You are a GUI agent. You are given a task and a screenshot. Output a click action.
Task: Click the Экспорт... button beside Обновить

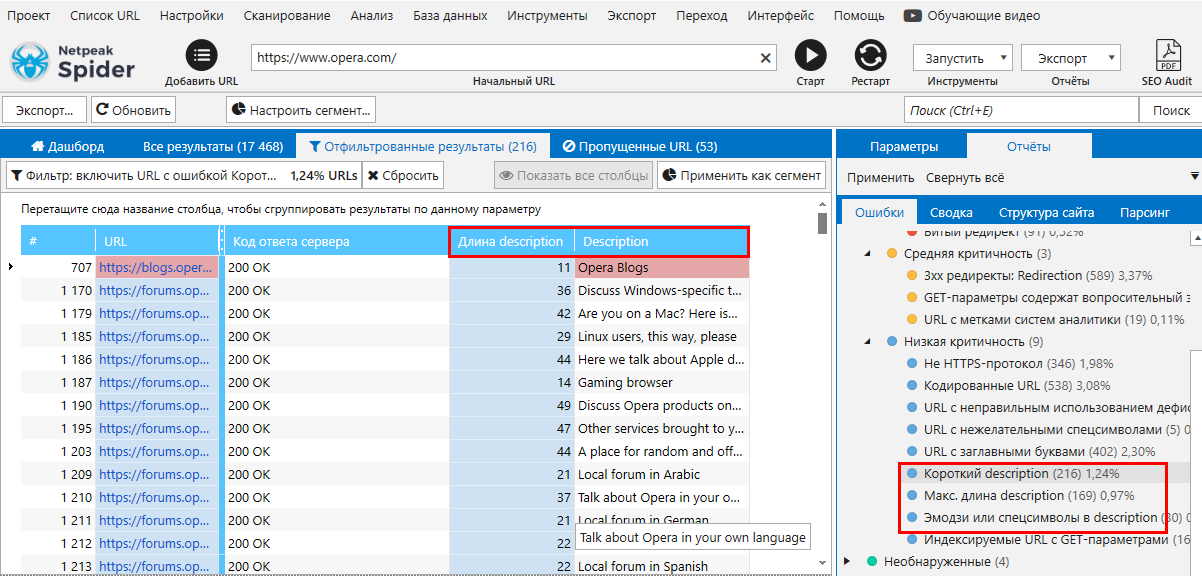click(x=45, y=110)
